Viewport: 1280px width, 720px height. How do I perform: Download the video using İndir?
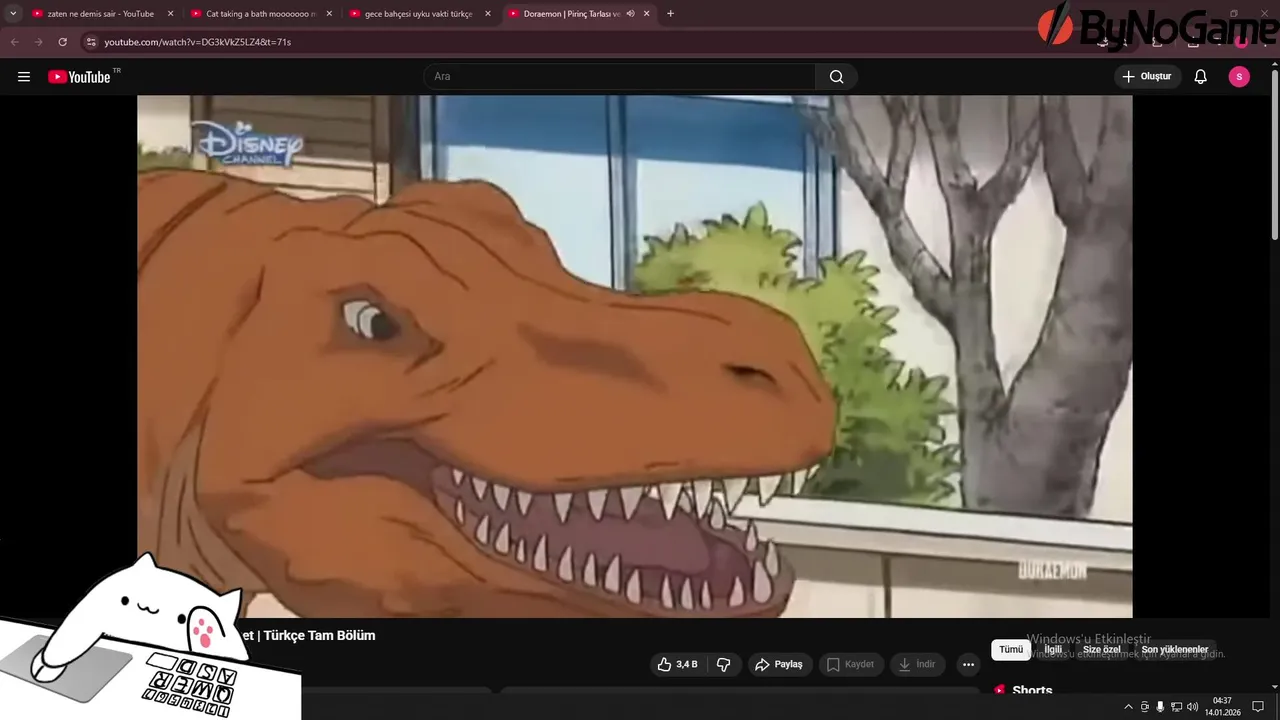917,664
